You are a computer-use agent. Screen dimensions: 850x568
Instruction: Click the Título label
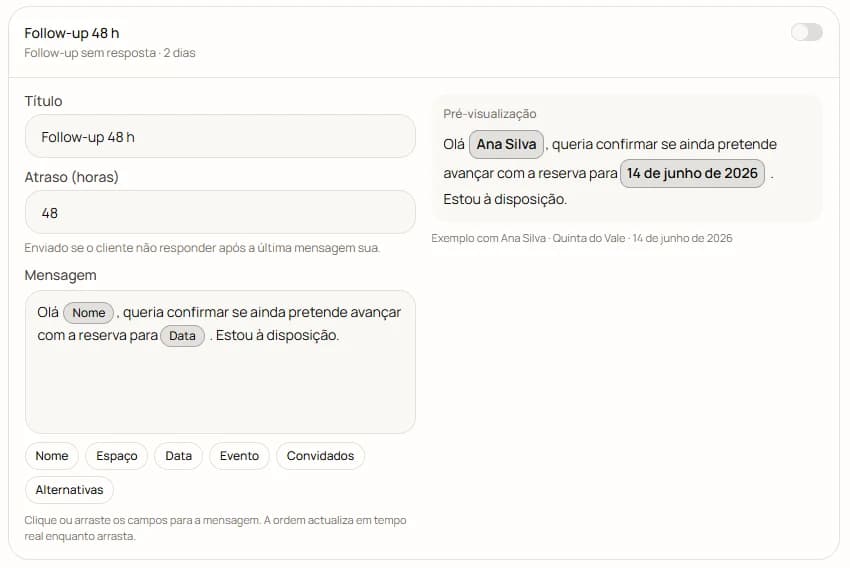click(x=43, y=101)
